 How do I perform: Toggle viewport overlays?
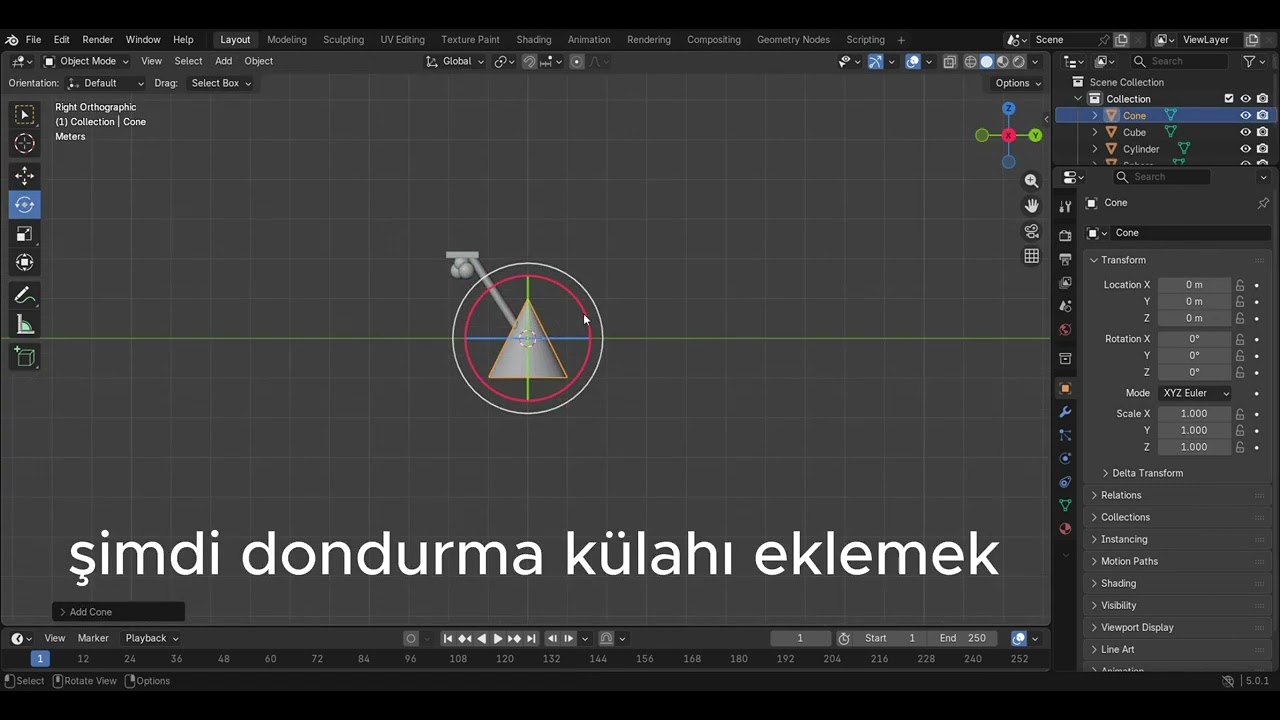point(913,62)
